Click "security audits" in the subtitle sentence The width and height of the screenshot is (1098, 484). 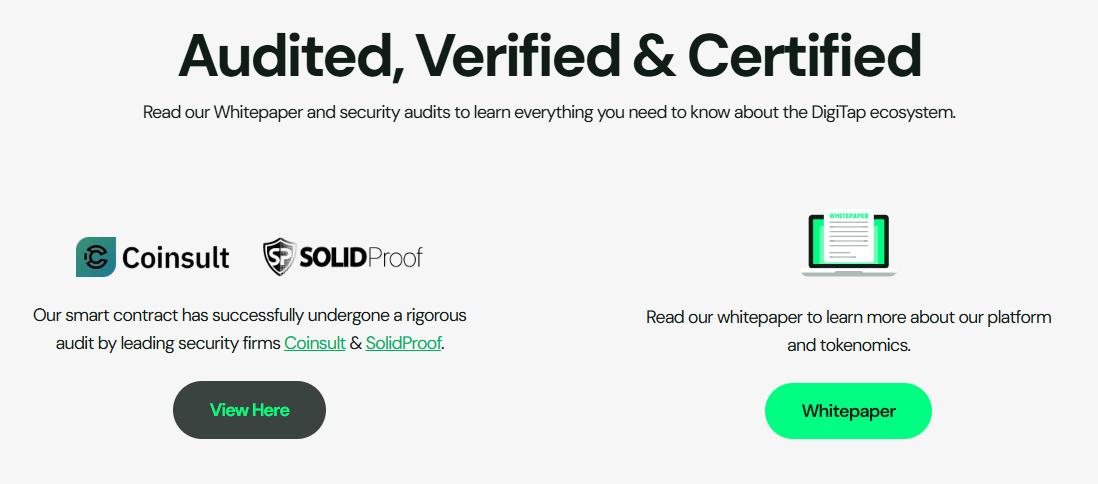point(396,112)
